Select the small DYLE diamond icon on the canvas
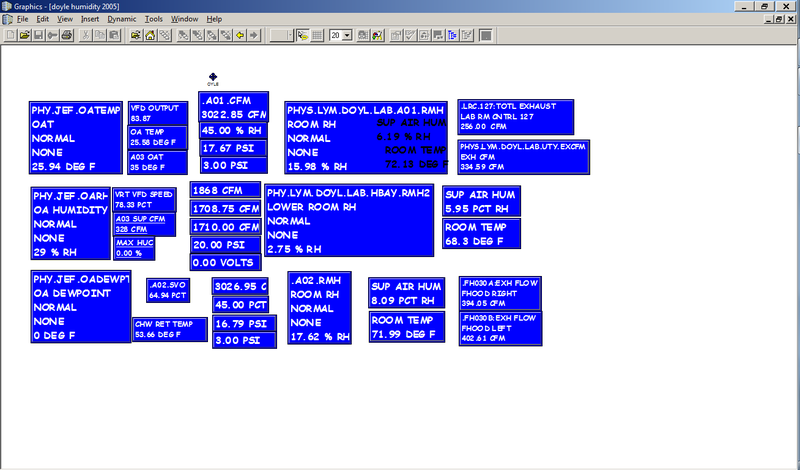The height and width of the screenshot is (470, 800). point(212,76)
